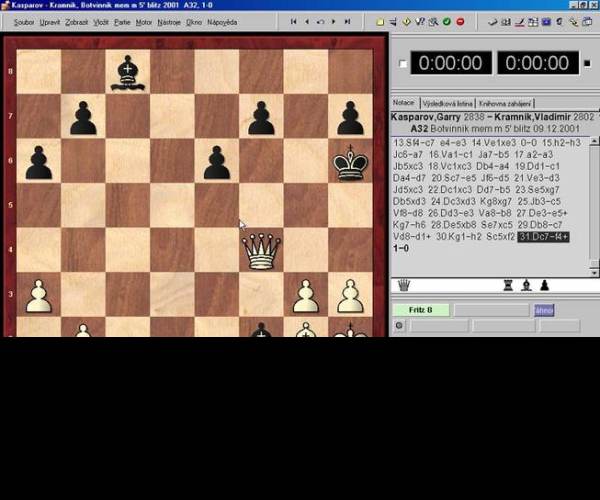This screenshot has width=600, height=500.
Task: Open the Soubor menu
Action: pyautogui.click(x=24, y=22)
